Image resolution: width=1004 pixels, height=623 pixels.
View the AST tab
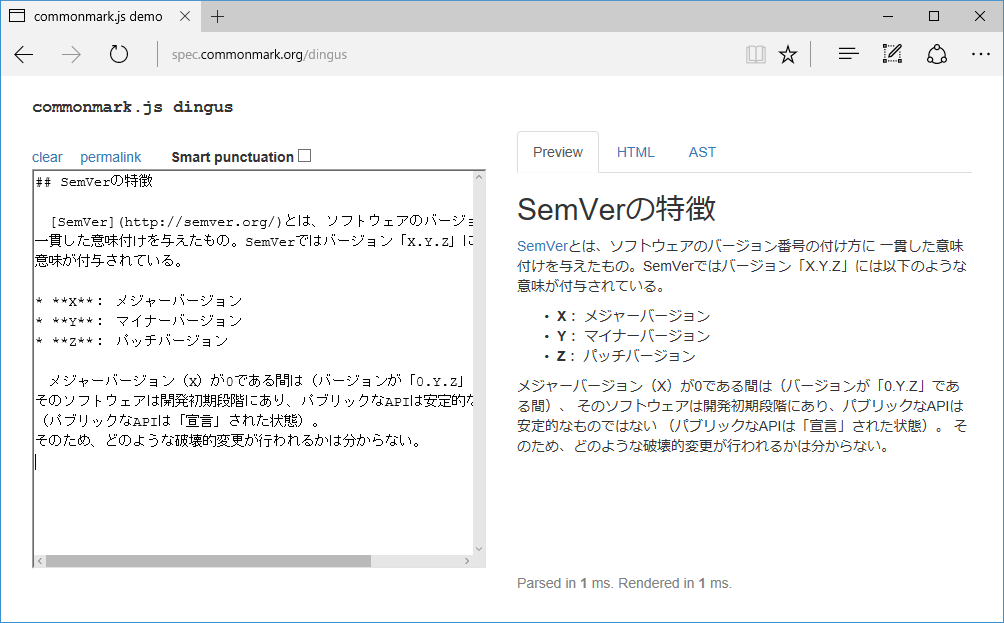(x=702, y=152)
